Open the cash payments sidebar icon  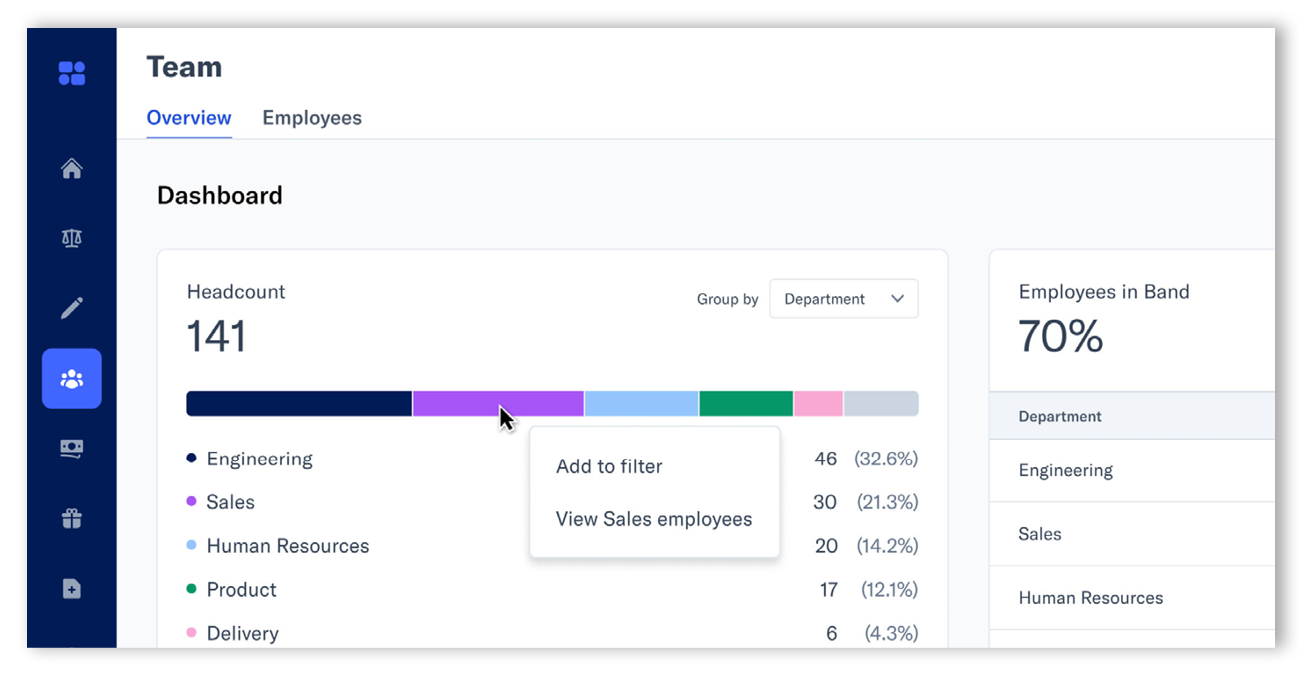click(71, 448)
